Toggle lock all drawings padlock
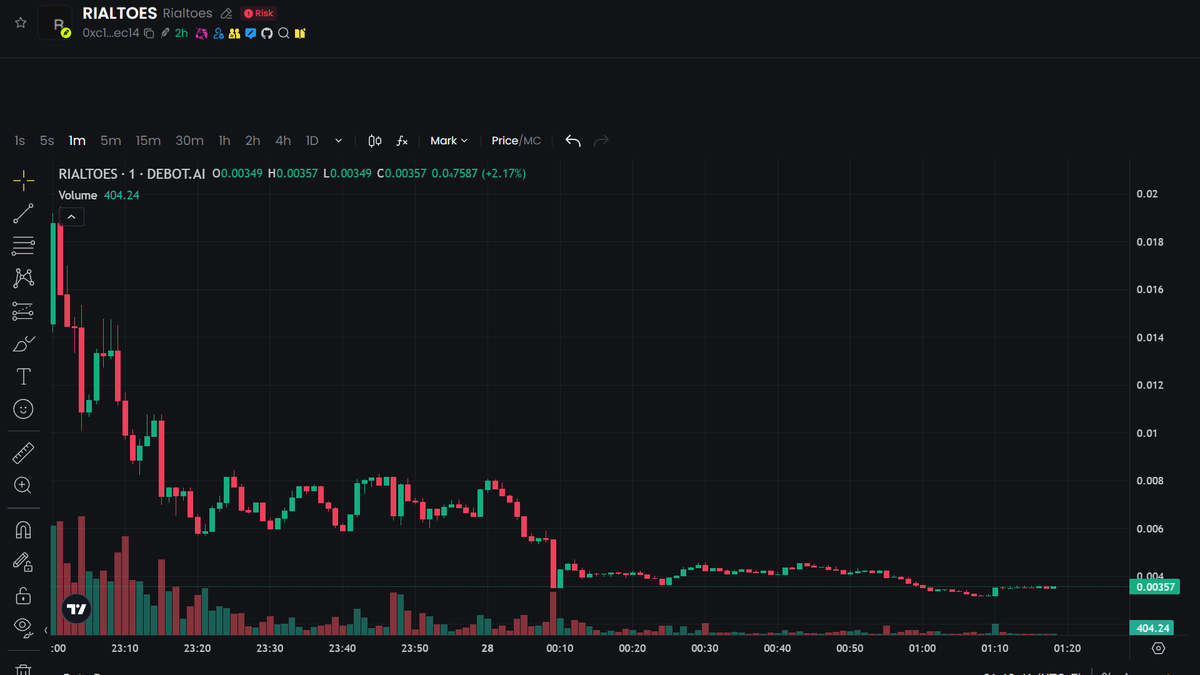 tap(23, 595)
